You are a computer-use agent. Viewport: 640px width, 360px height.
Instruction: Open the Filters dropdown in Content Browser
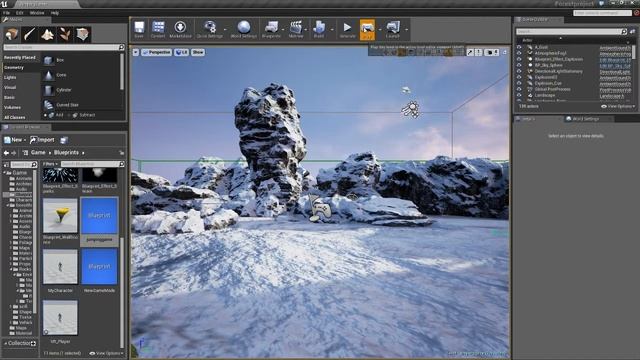coord(50,164)
